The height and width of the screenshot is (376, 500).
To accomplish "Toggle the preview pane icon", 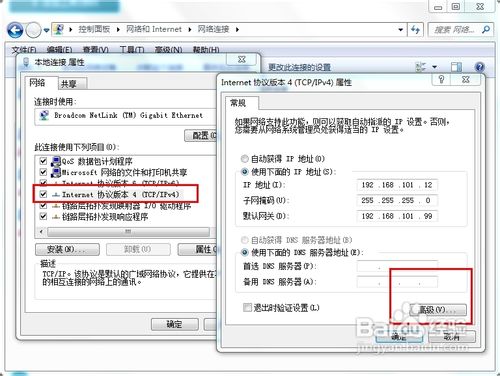I will [x=456, y=67].
